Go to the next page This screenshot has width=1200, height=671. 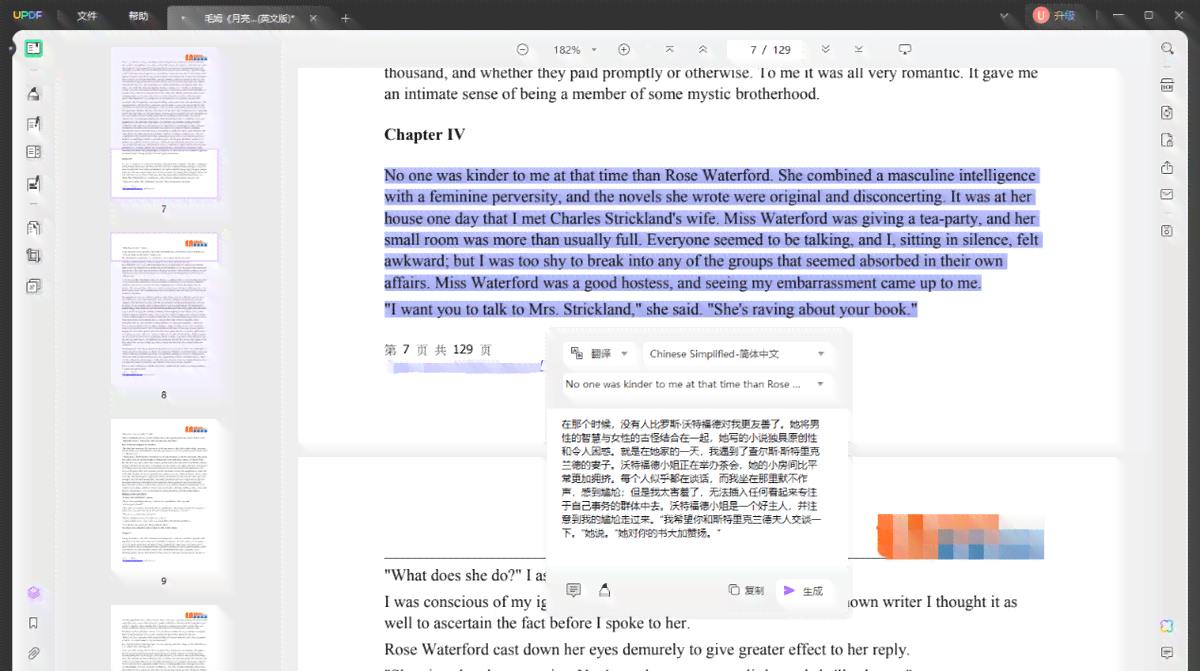[x=825, y=49]
